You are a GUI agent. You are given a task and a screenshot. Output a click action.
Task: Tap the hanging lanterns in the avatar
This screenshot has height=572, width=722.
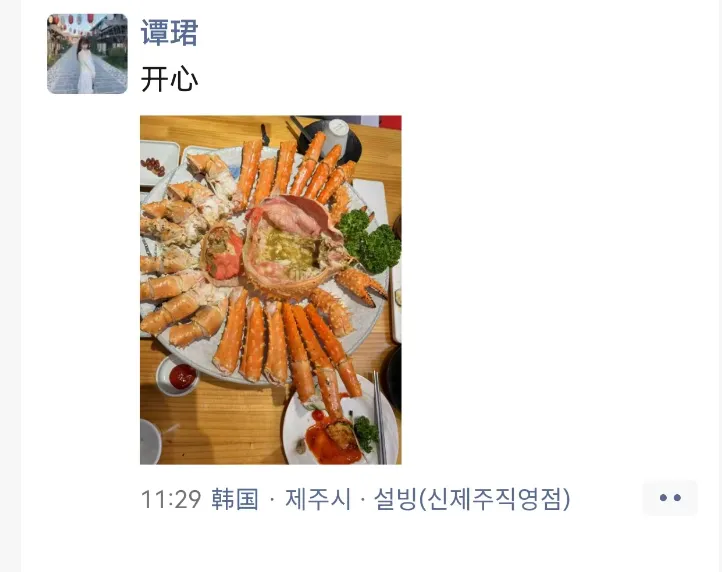73,19
